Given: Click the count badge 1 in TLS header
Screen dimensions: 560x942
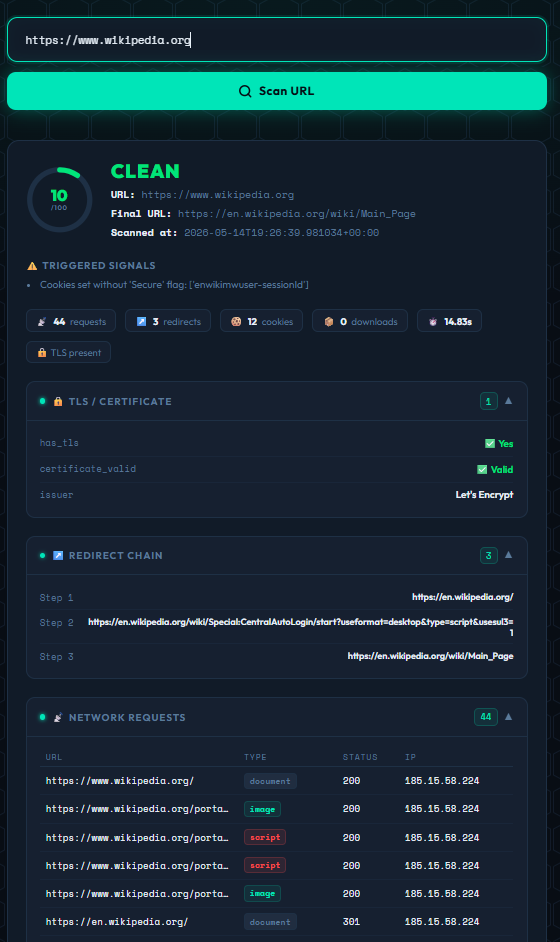Looking at the screenshot, I should pos(488,401).
